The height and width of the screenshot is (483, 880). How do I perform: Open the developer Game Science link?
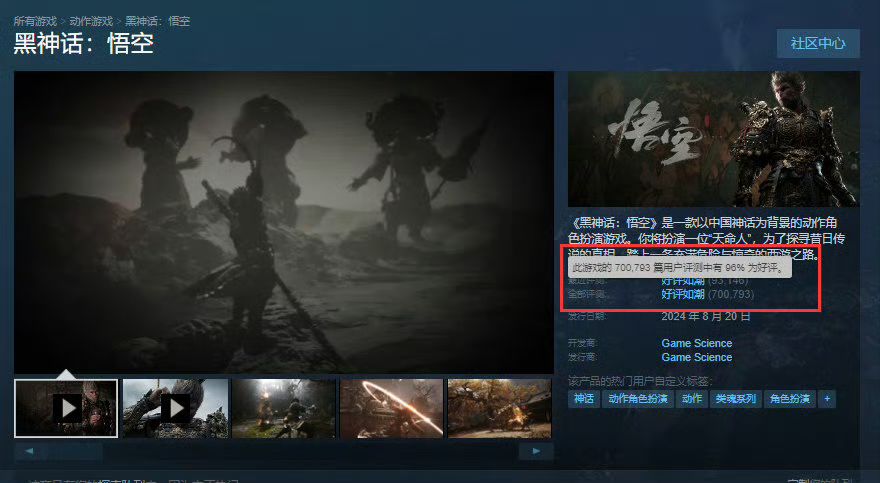pyautogui.click(x=696, y=343)
